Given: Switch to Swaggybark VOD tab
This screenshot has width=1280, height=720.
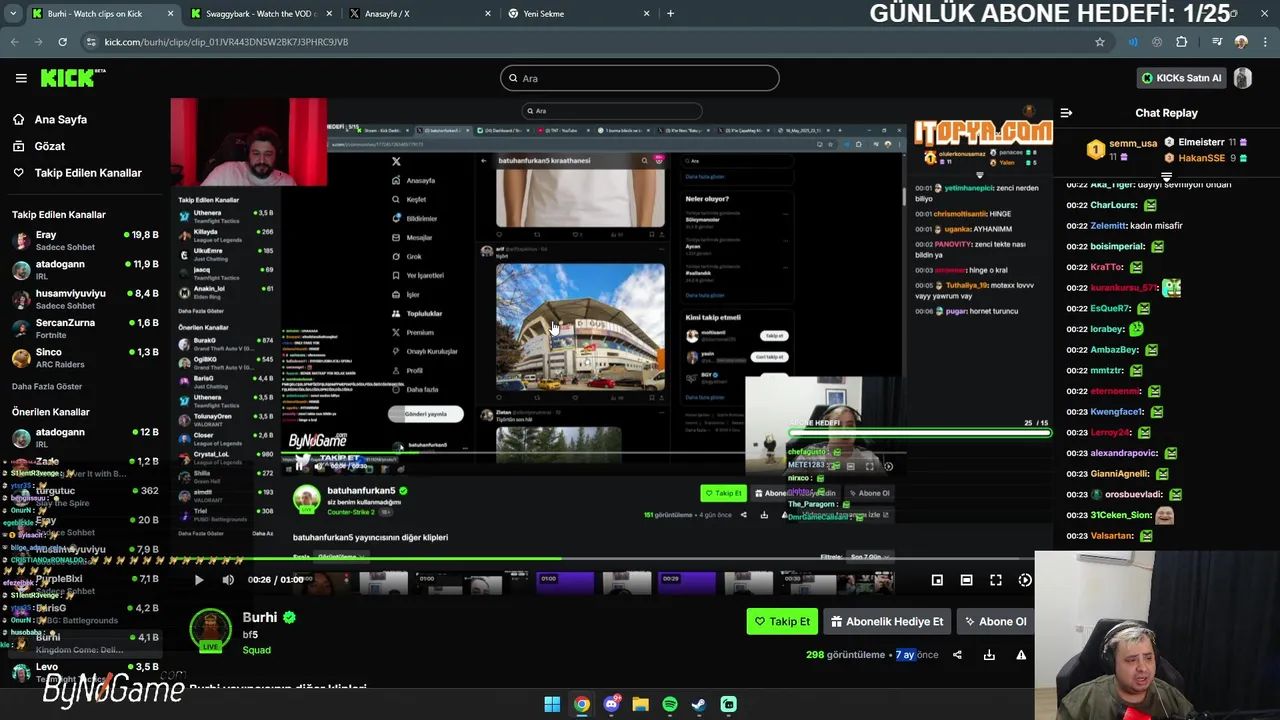Looking at the screenshot, I should [x=260, y=14].
